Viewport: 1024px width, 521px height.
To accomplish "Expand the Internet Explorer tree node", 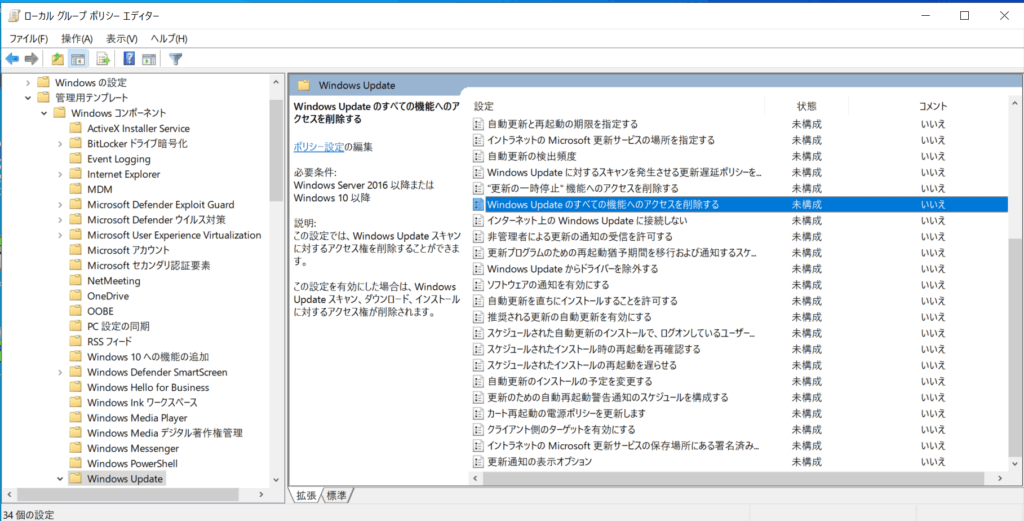I will [x=59, y=174].
